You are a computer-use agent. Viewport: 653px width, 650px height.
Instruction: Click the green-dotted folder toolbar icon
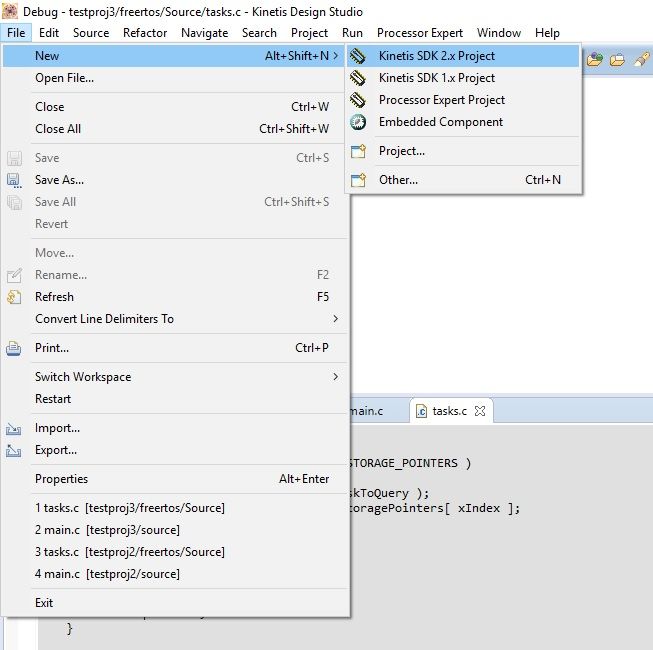595,60
